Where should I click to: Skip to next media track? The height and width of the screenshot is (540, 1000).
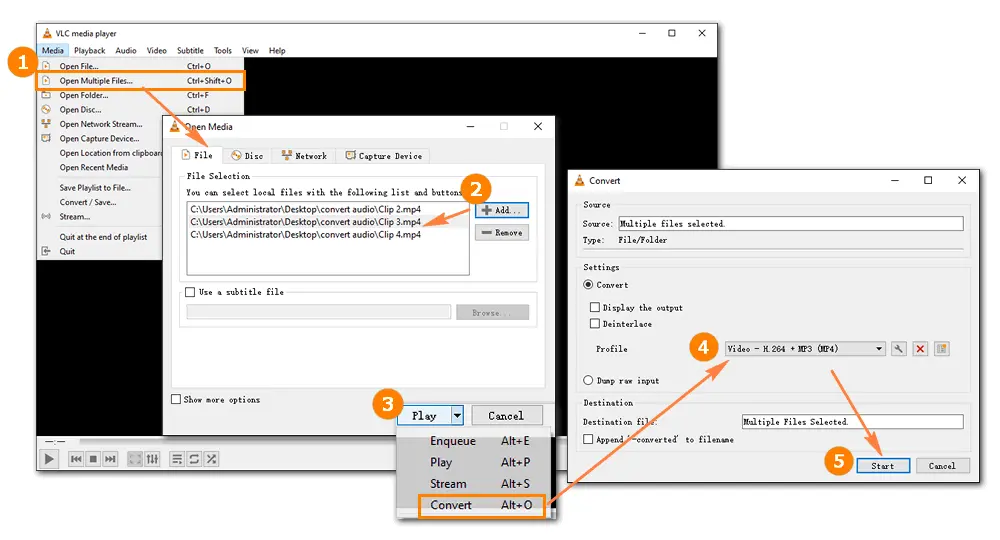(x=110, y=459)
